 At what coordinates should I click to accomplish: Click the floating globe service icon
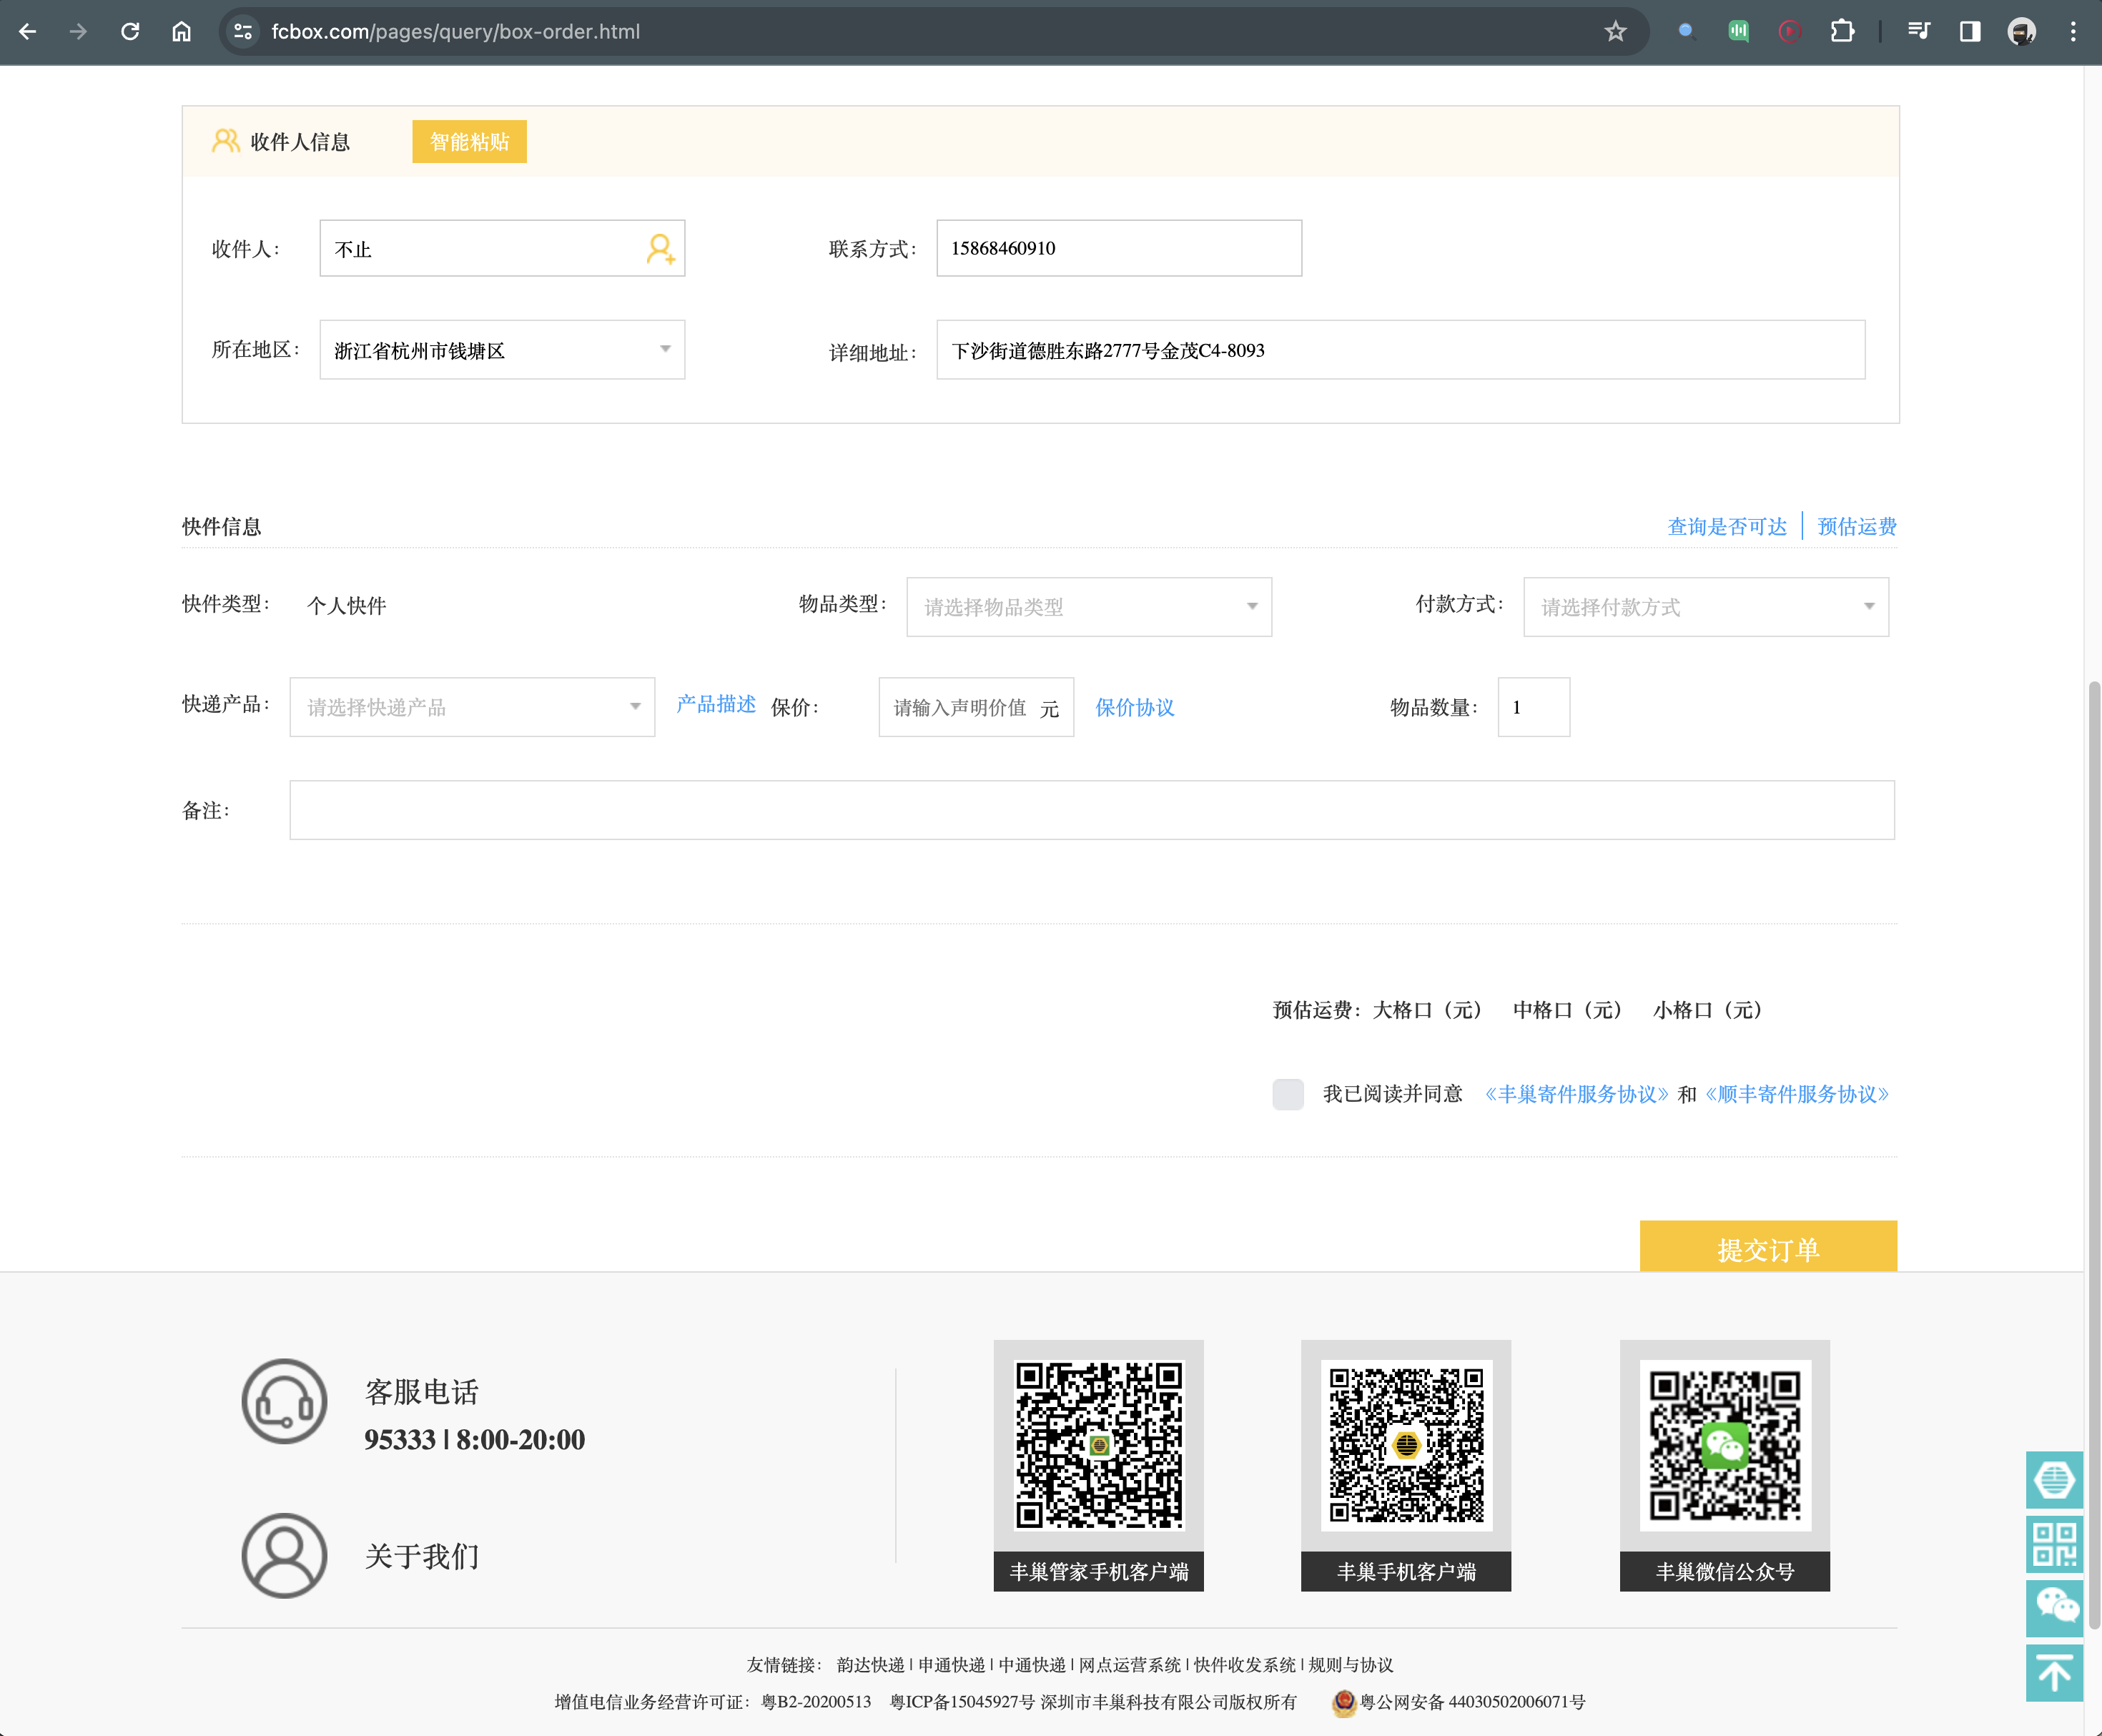[x=2054, y=1479]
